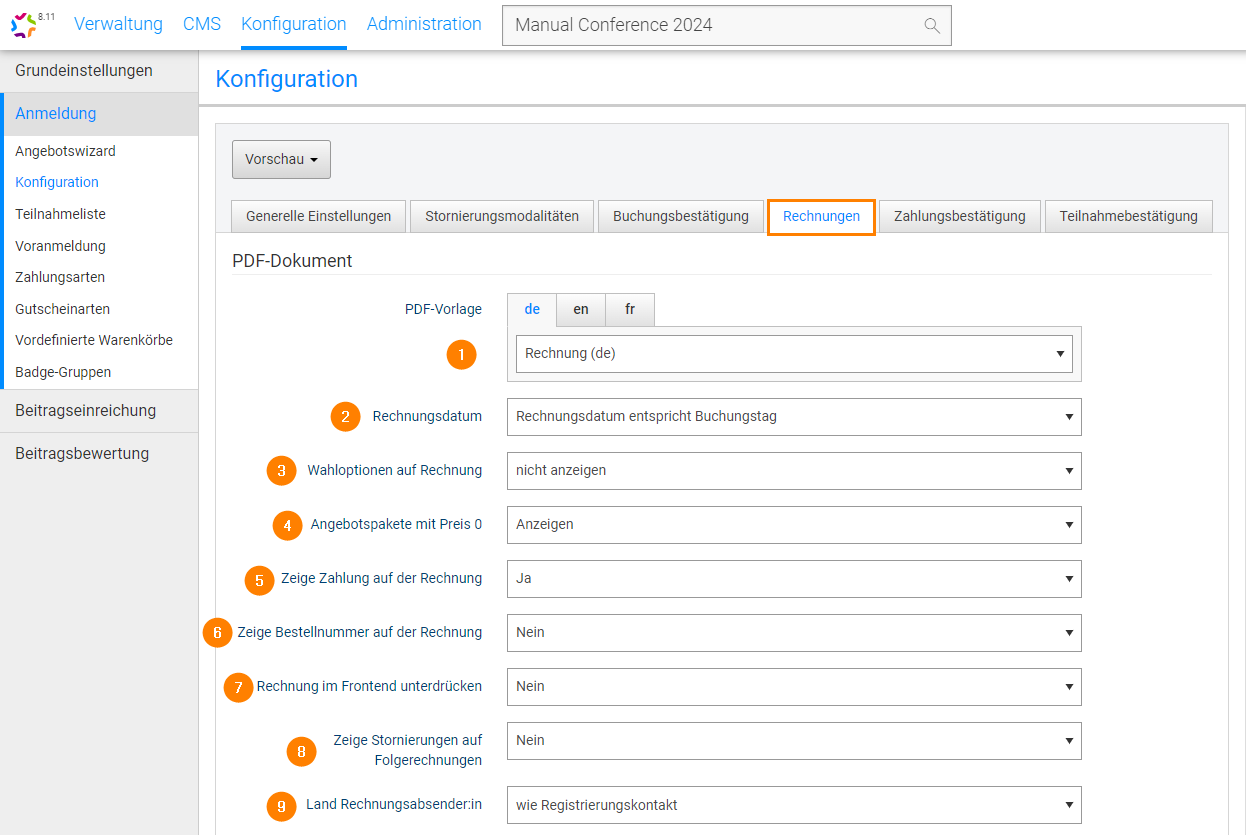The width and height of the screenshot is (1246, 835).
Task: Select the 'en' language tab
Action: click(581, 310)
